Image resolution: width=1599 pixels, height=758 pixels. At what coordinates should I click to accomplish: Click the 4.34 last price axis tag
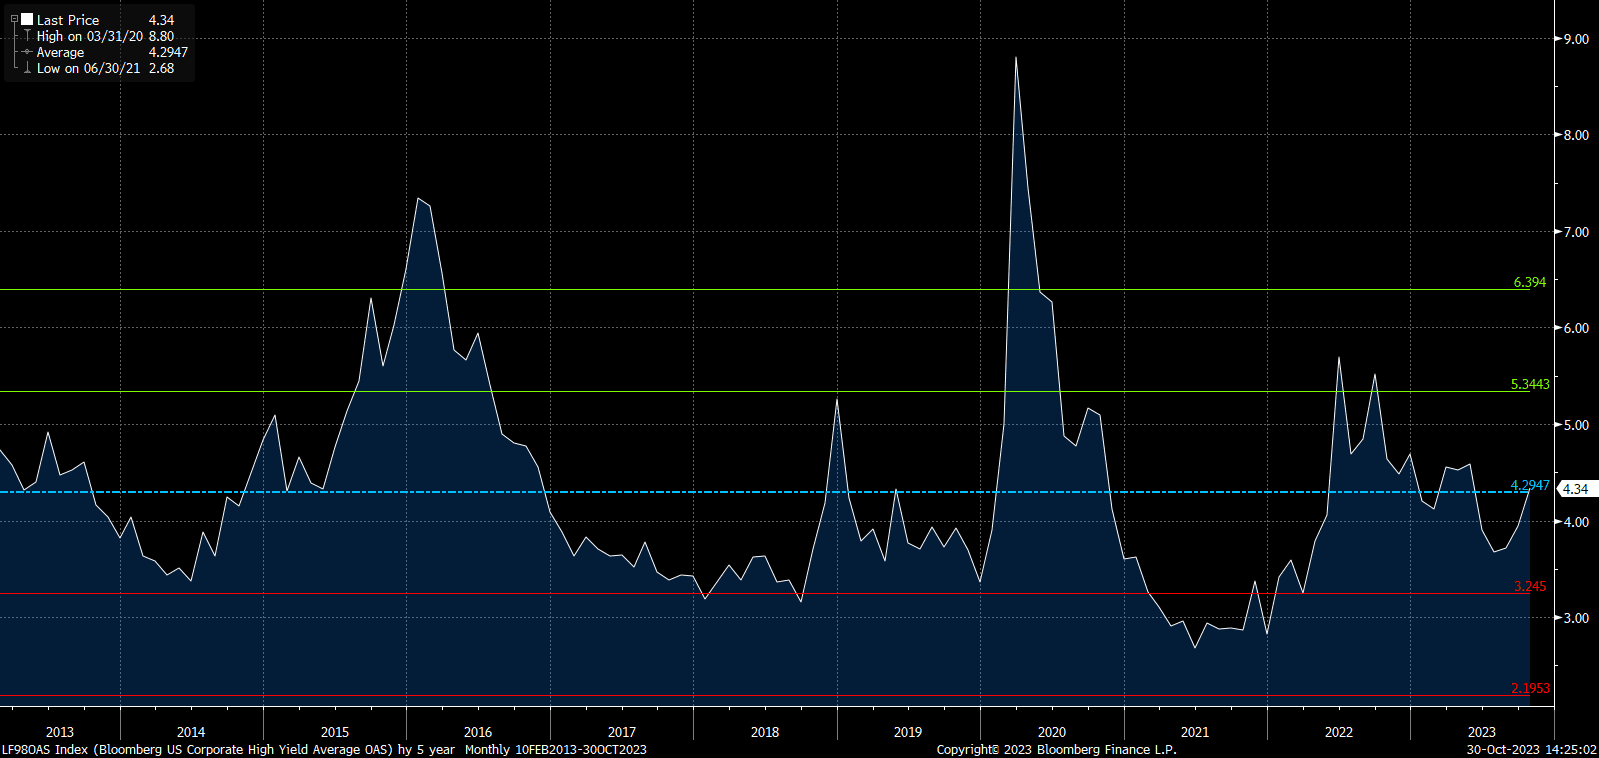[1575, 489]
